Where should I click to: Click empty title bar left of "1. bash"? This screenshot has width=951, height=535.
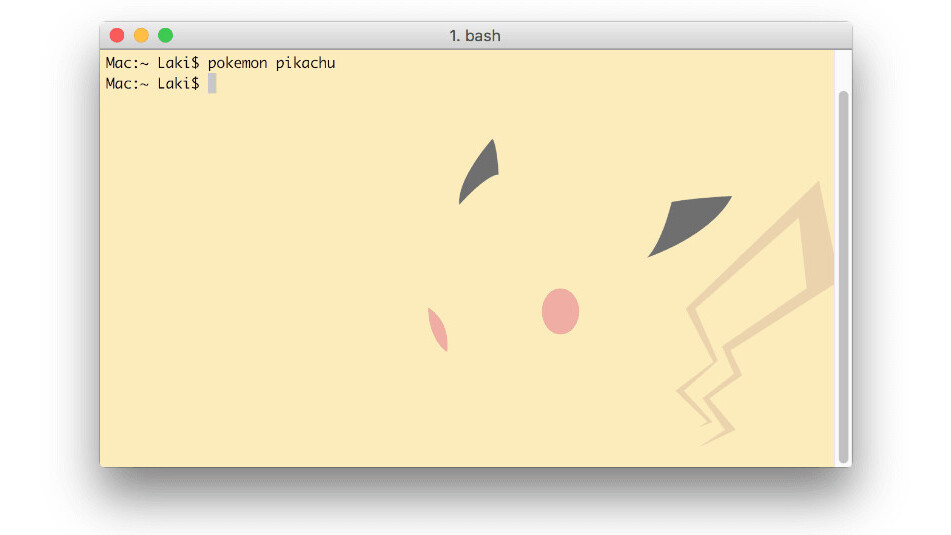300,36
